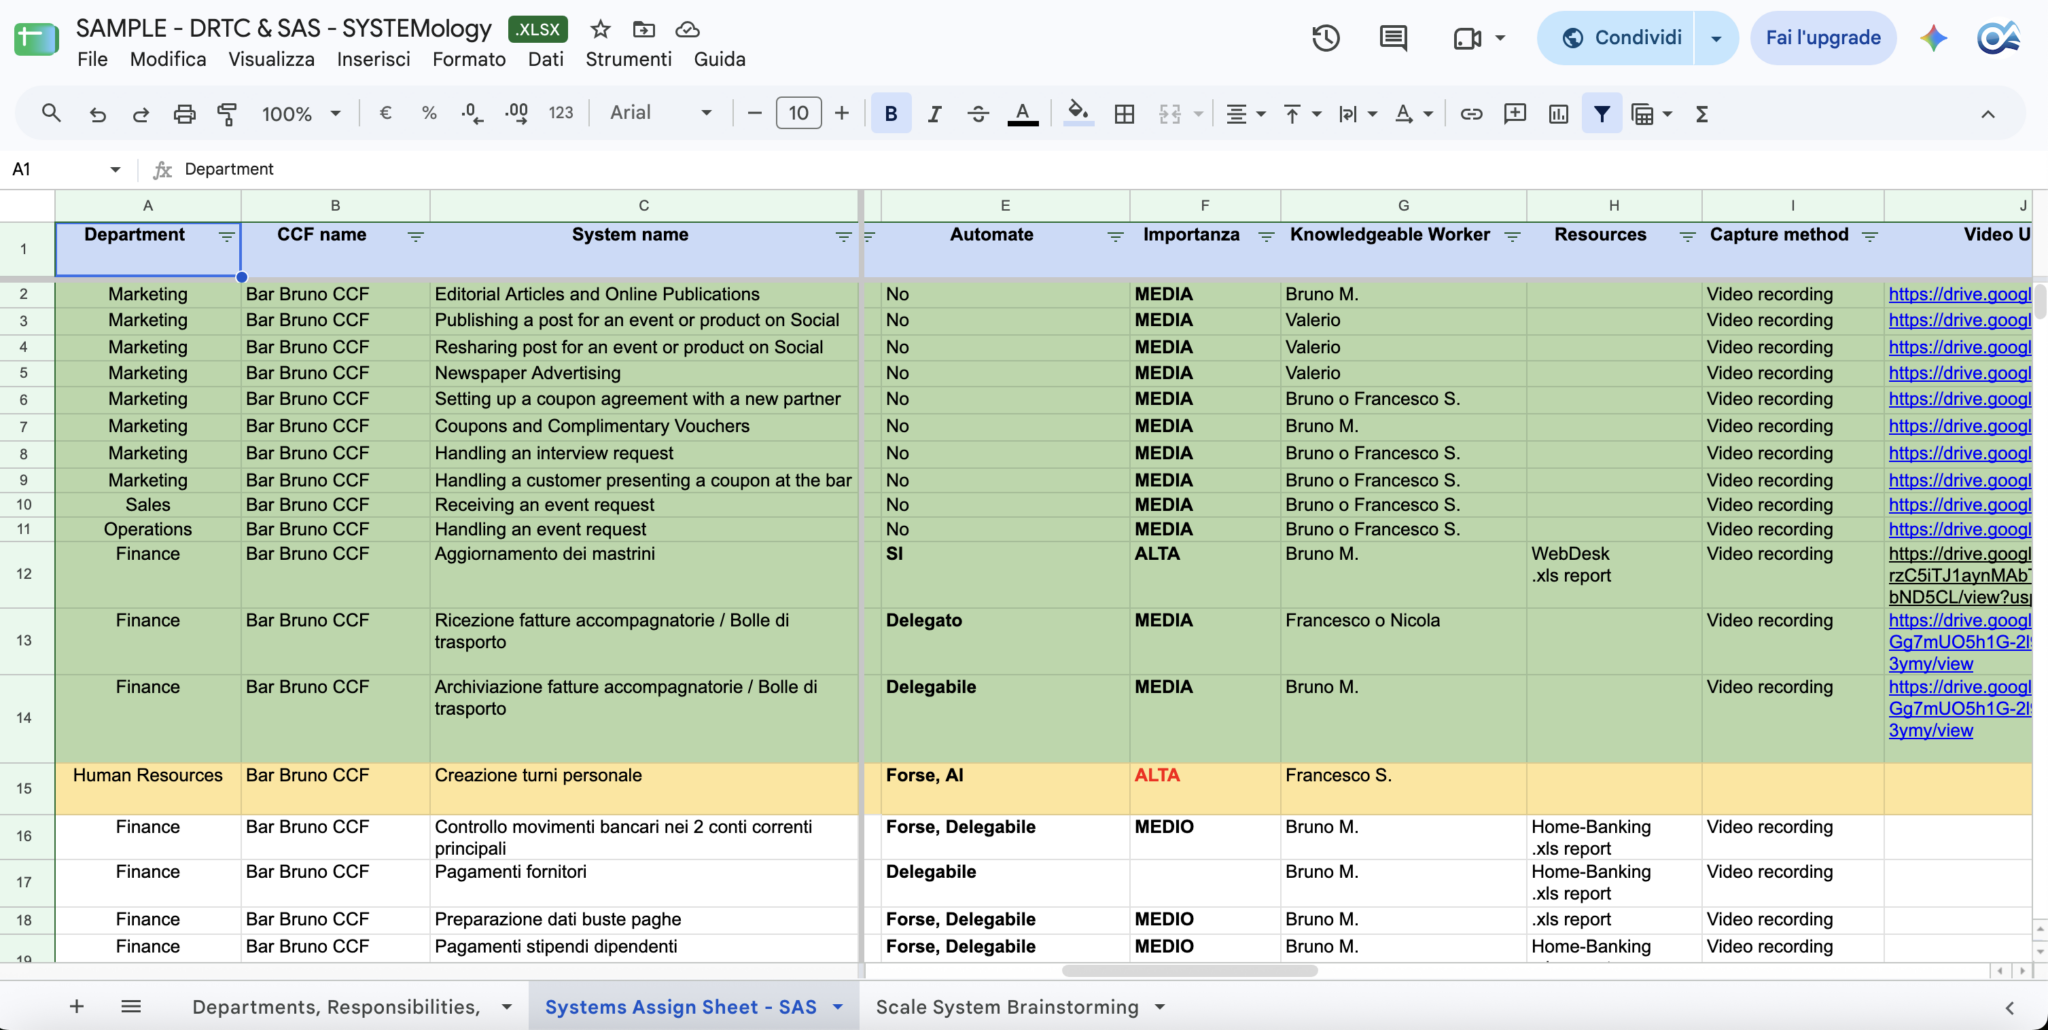The height and width of the screenshot is (1030, 2048).
Task: Click the Fai l'upgrade button
Action: coord(1823,38)
